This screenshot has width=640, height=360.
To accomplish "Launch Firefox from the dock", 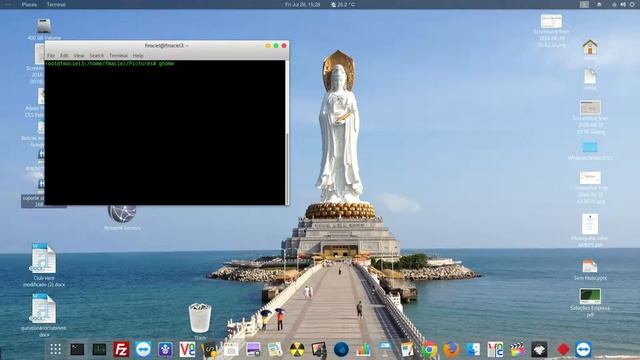I will [451, 349].
